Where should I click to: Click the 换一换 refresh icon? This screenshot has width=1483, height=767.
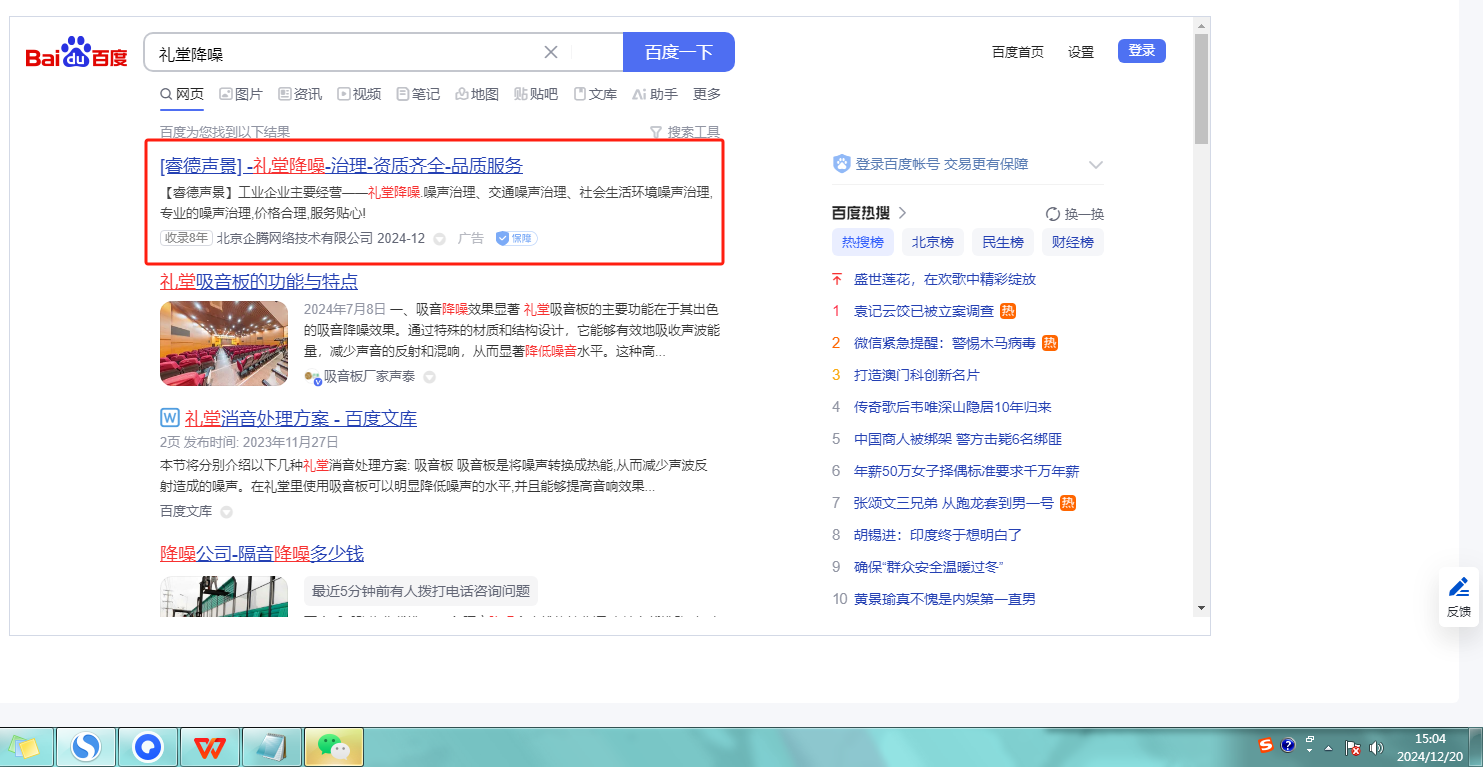[x=1052, y=213]
